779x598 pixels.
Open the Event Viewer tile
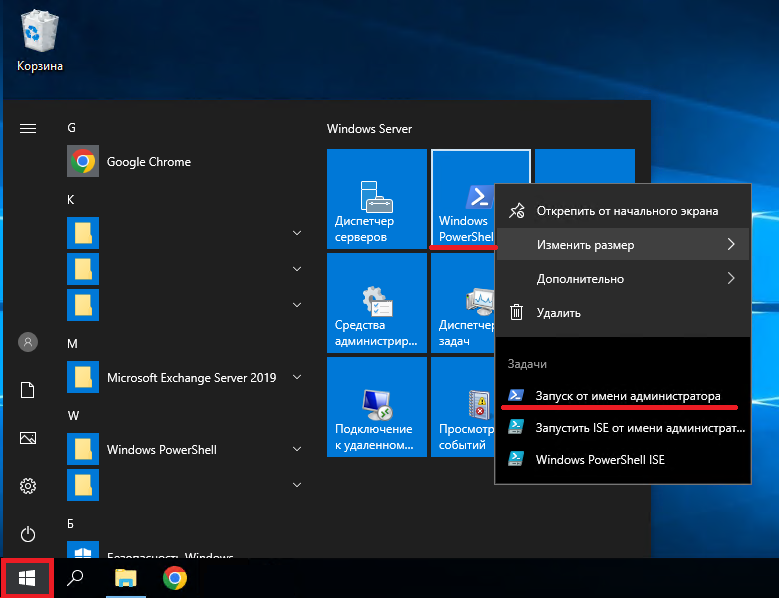click(463, 407)
